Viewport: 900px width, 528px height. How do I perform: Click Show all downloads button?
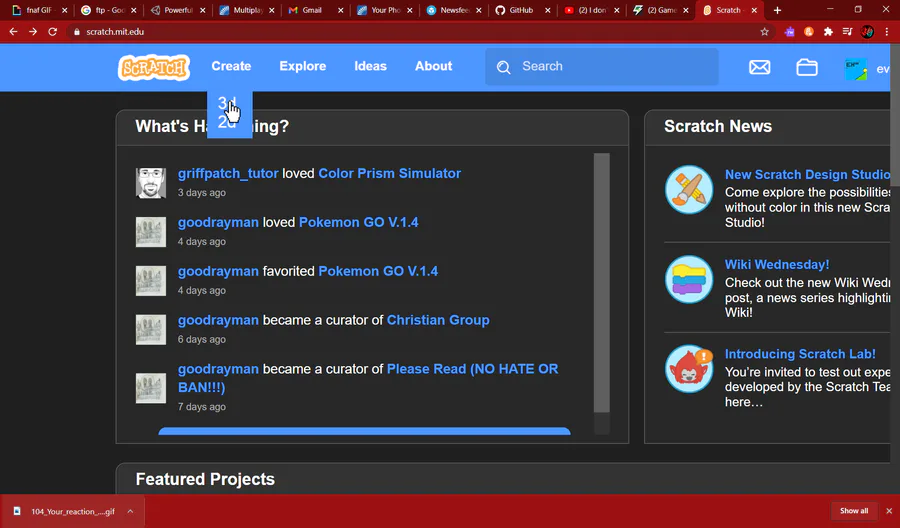tap(854, 511)
